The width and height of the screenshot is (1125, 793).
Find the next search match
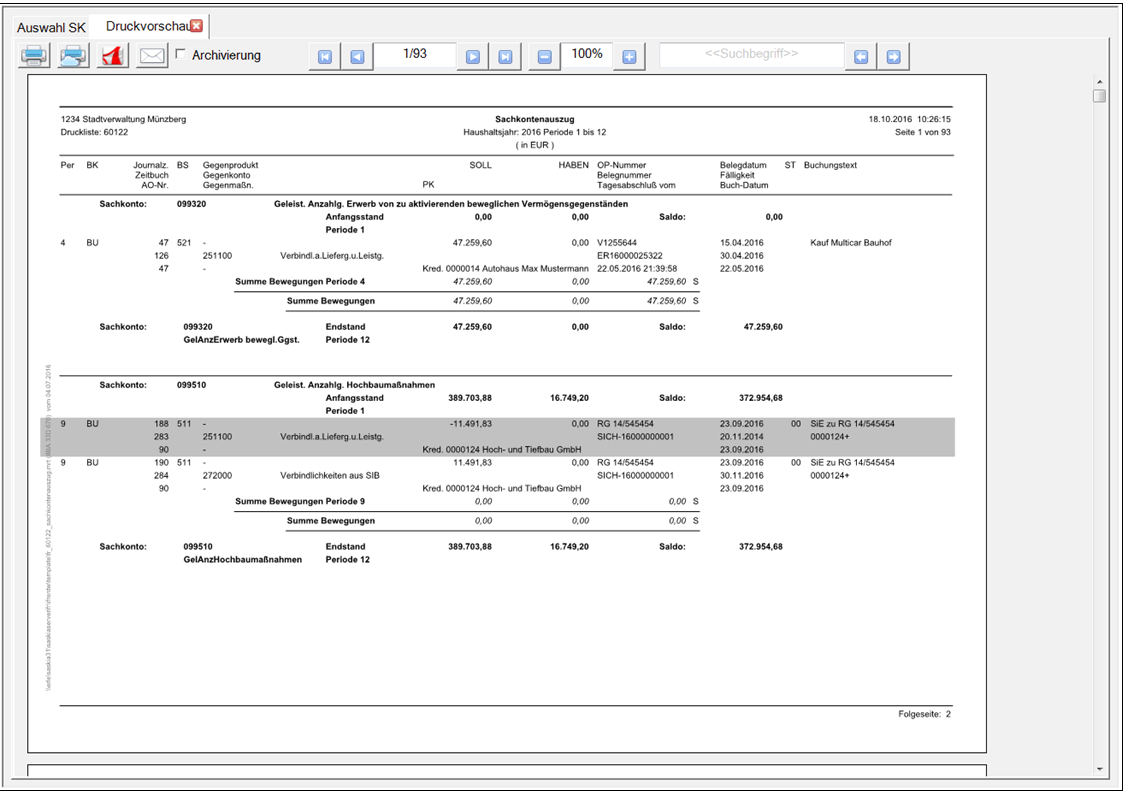coord(893,57)
